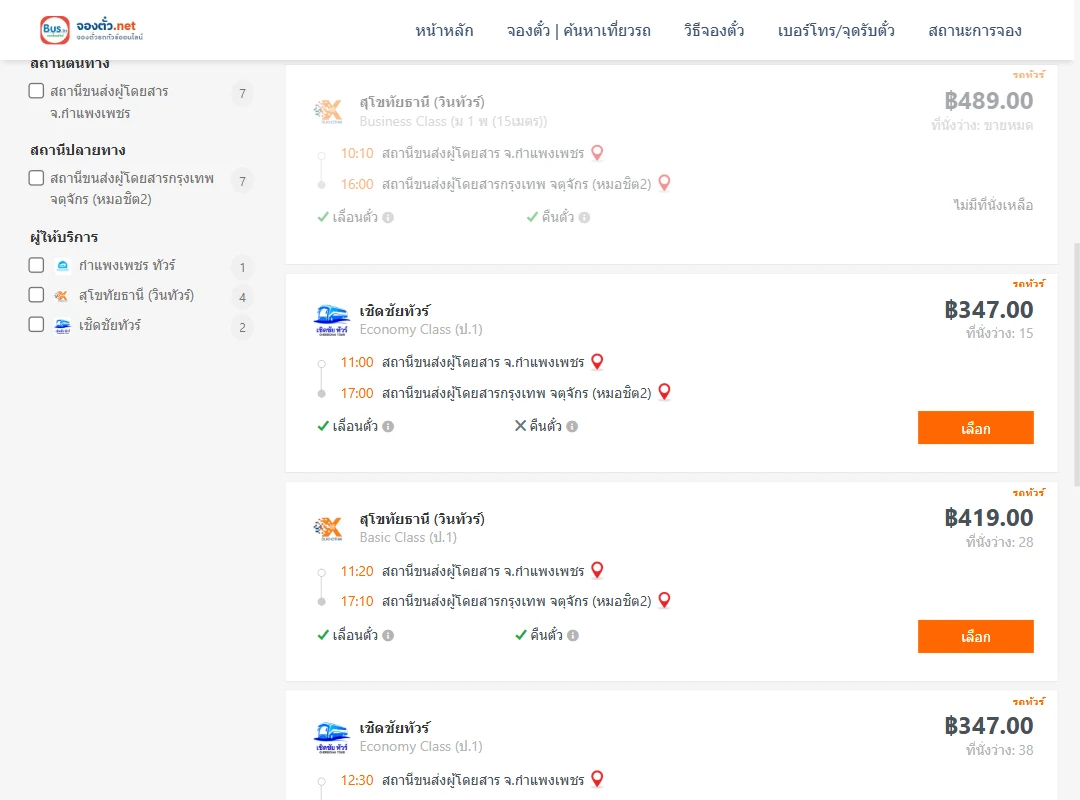Open map pin for 17:10 หมอชิต2 arrival
Image resolution: width=1080 pixels, height=800 pixels.
coord(664,600)
